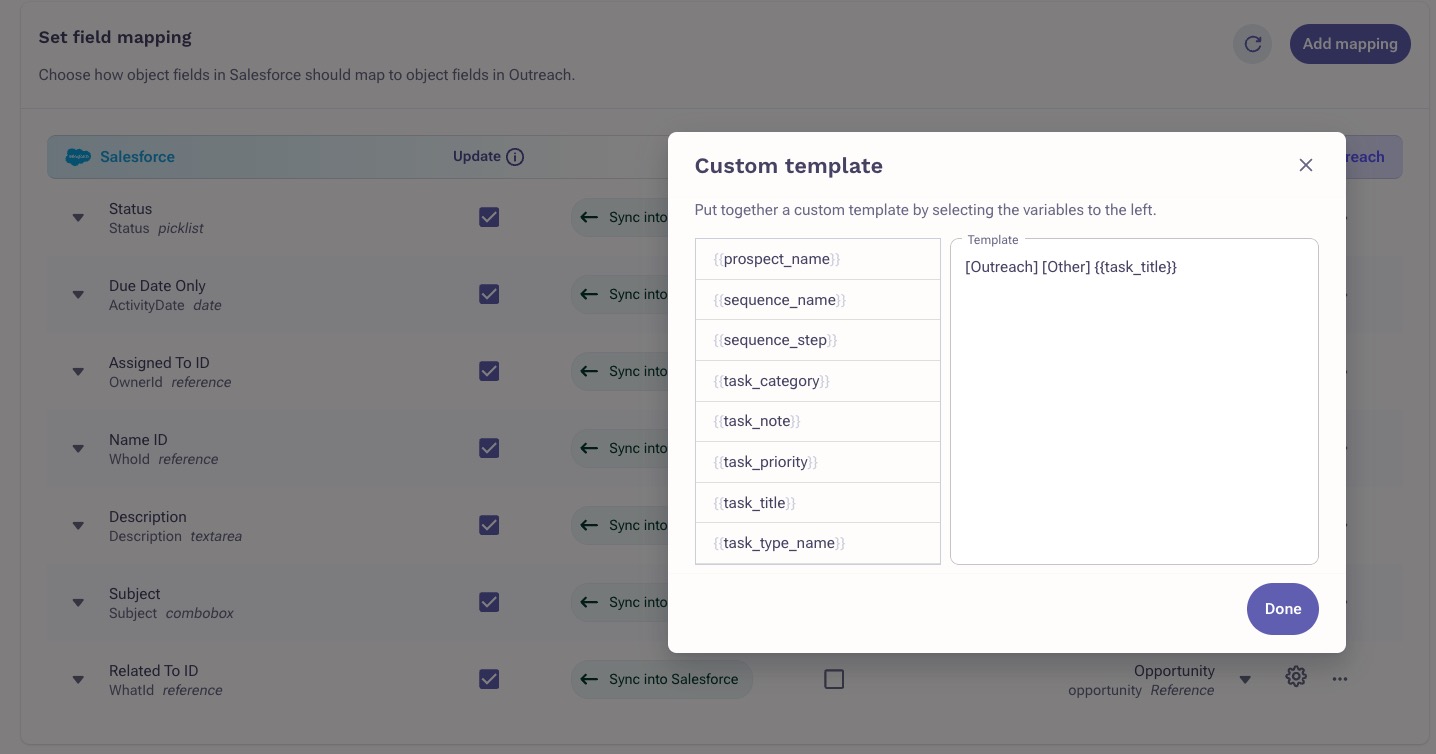Open gear settings for Related To ID row
This screenshot has width=1436, height=754.
1296,678
